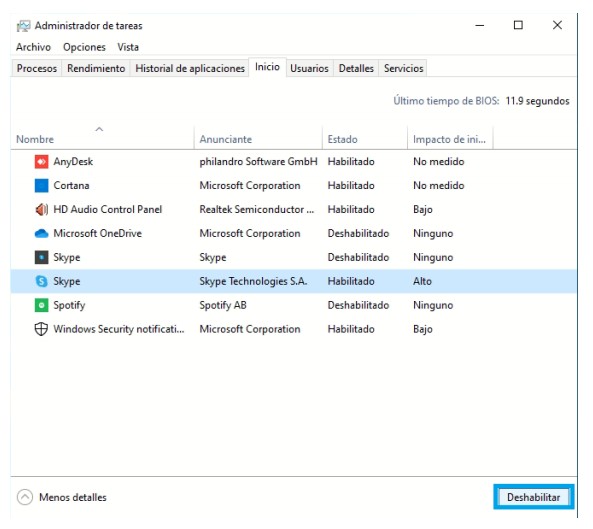Select the green Spotify icon
The height and width of the screenshot is (529, 593).
tap(41, 305)
